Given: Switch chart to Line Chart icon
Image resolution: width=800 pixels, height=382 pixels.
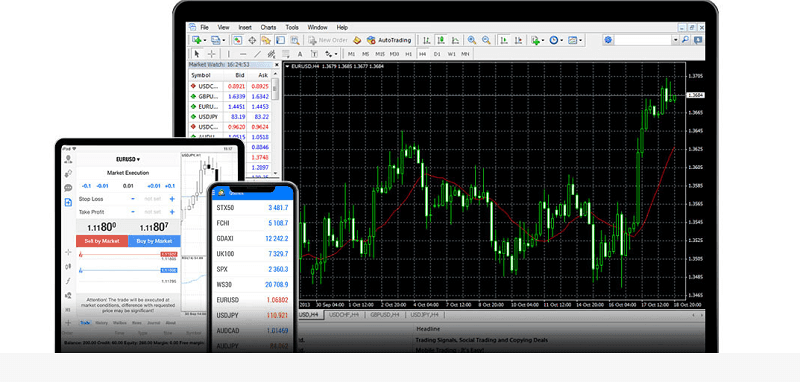Looking at the screenshot, I should 455,40.
